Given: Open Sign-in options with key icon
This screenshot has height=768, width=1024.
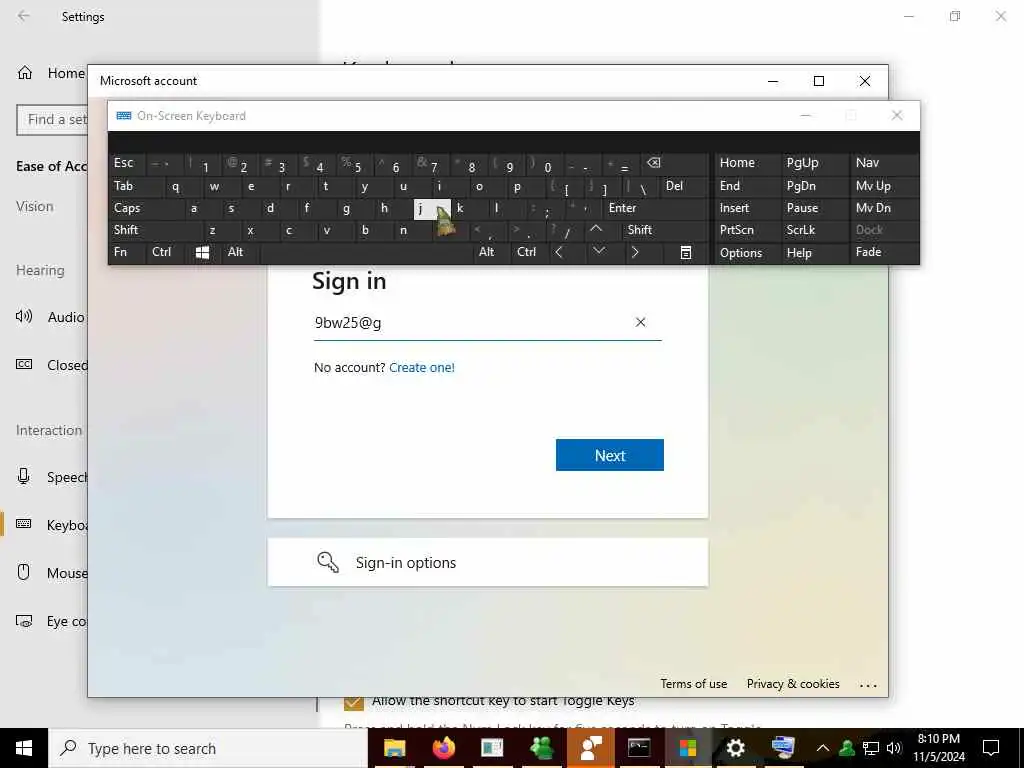Looking at the screenshot, I should pyautogui.click(x=488, y=562).
